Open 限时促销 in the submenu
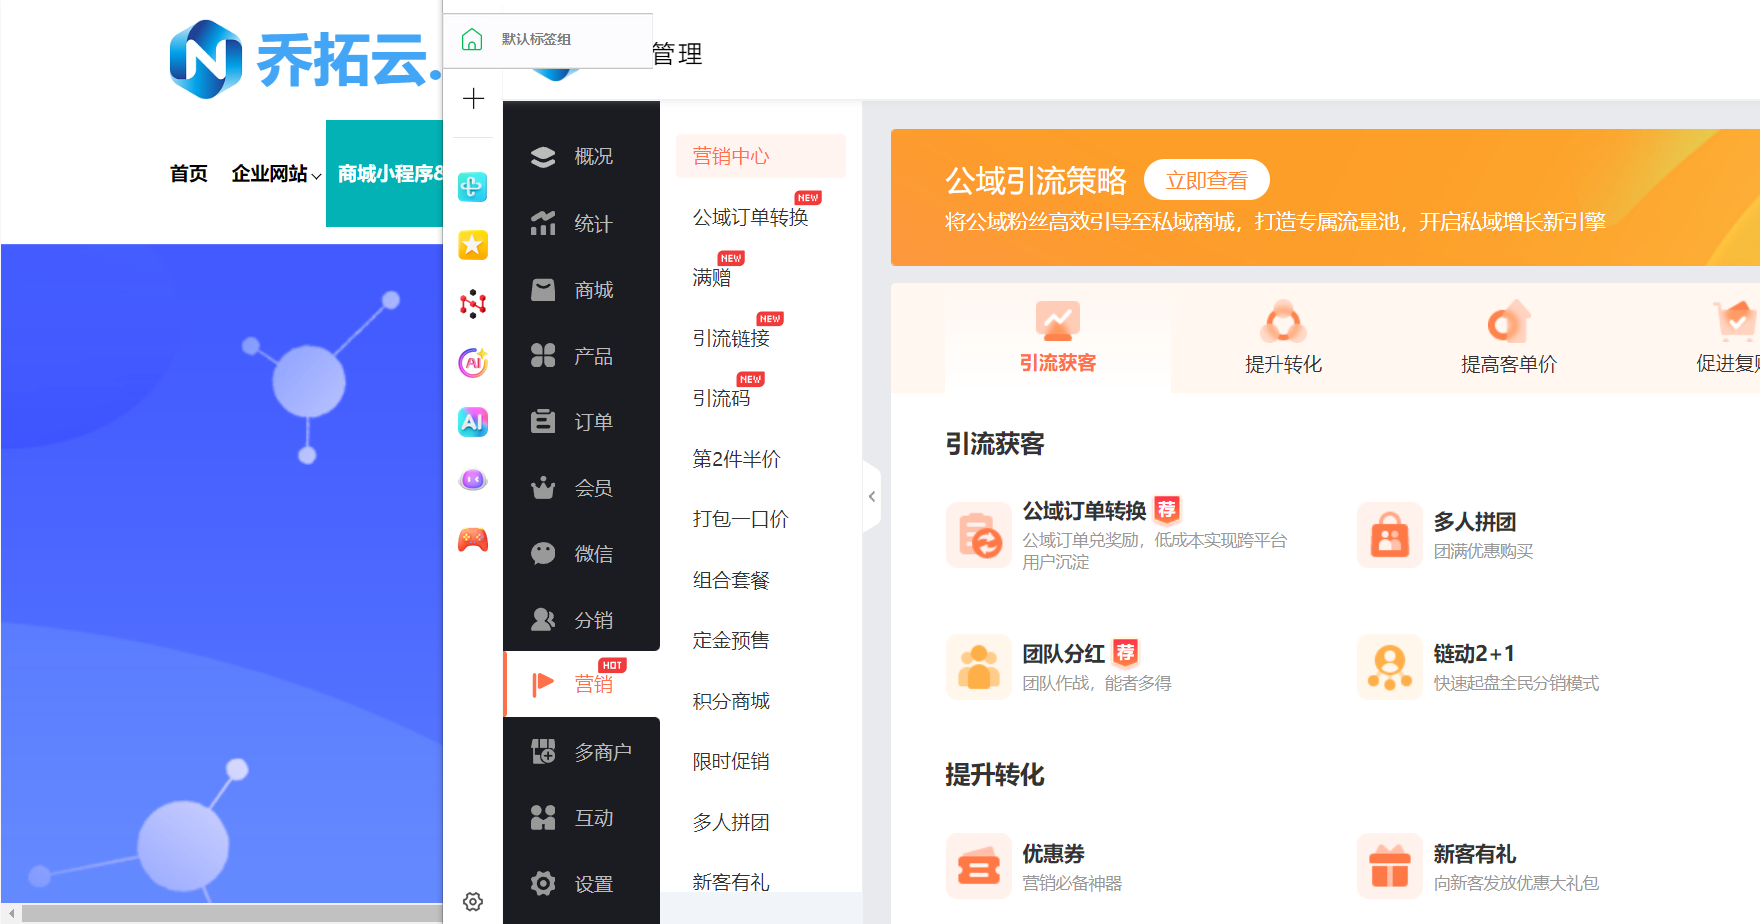Image resolution: width=1760 pixels, height=924 pixels. [731, 761]
